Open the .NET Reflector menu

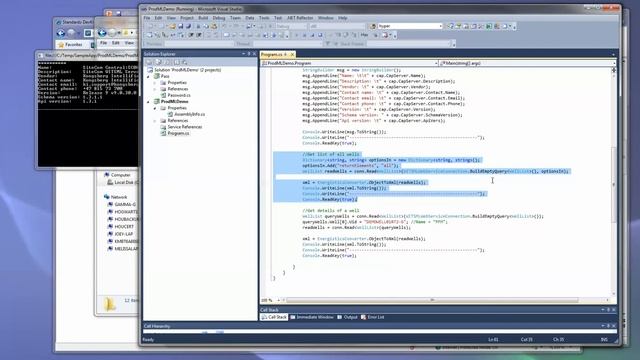(x=300, y=18)
